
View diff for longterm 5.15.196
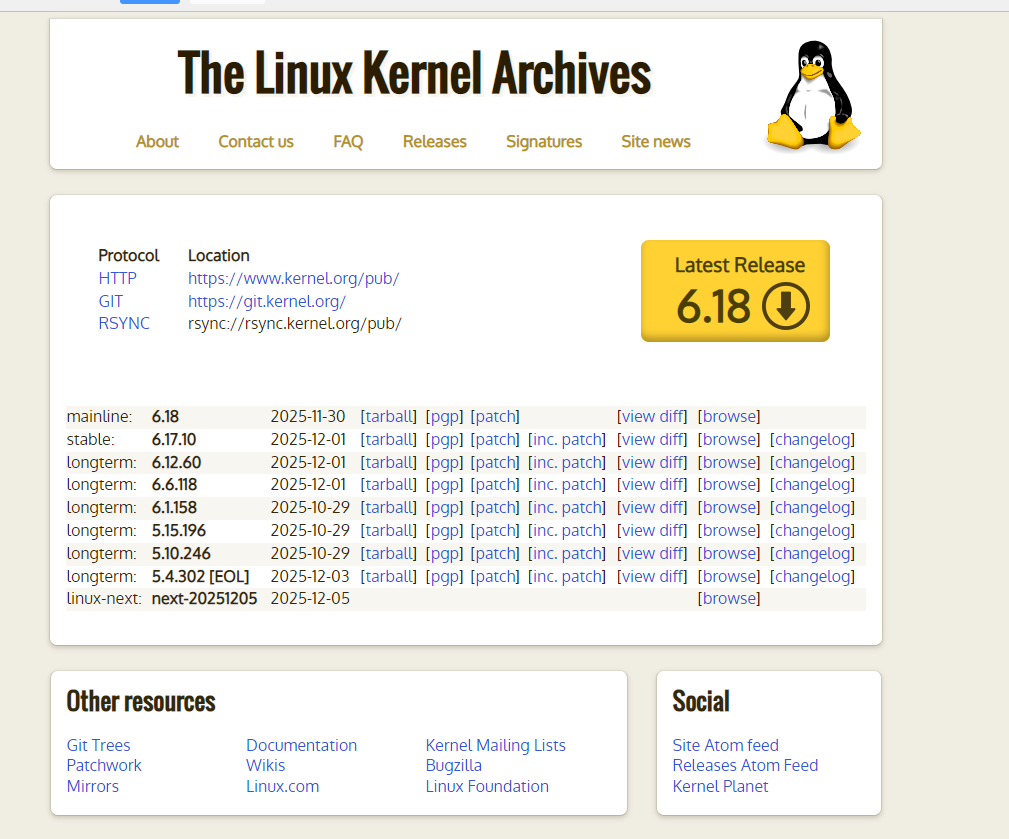(652, 531)
